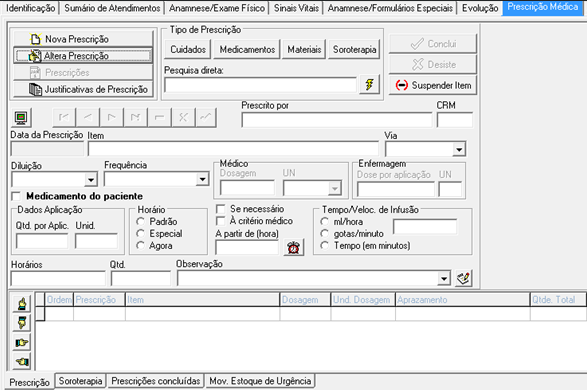Screen dimensions: 587x390
Task: Click the CRM input field
Action: tap(454, 120)
